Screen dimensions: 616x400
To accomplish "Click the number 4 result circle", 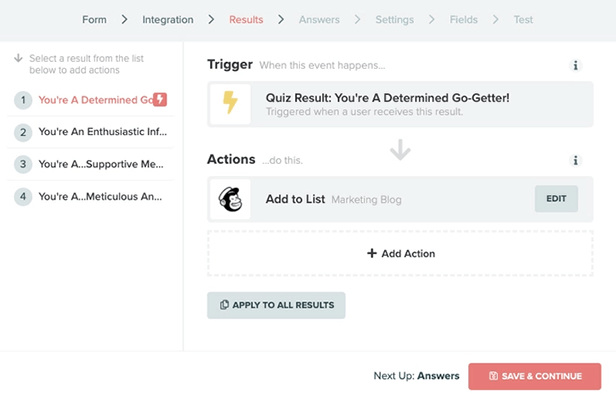I will click(x=23, y=196).
